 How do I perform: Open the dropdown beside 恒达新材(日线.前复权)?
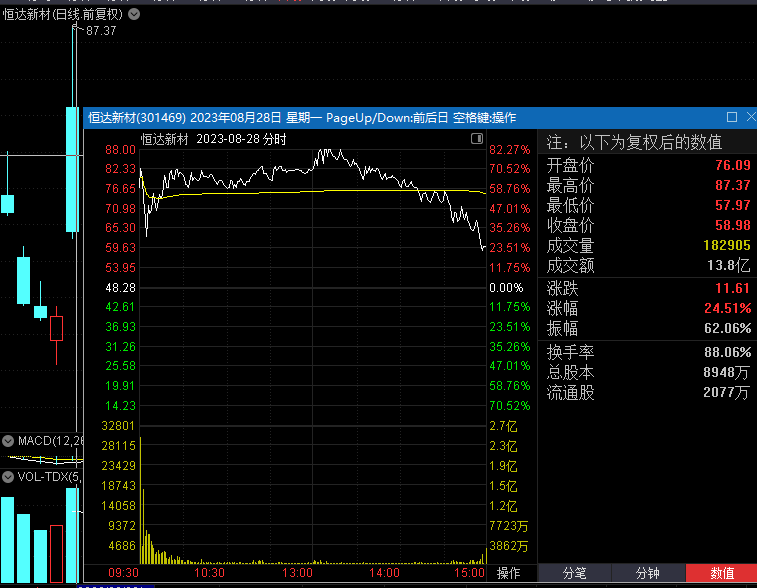tap(134, 14)
